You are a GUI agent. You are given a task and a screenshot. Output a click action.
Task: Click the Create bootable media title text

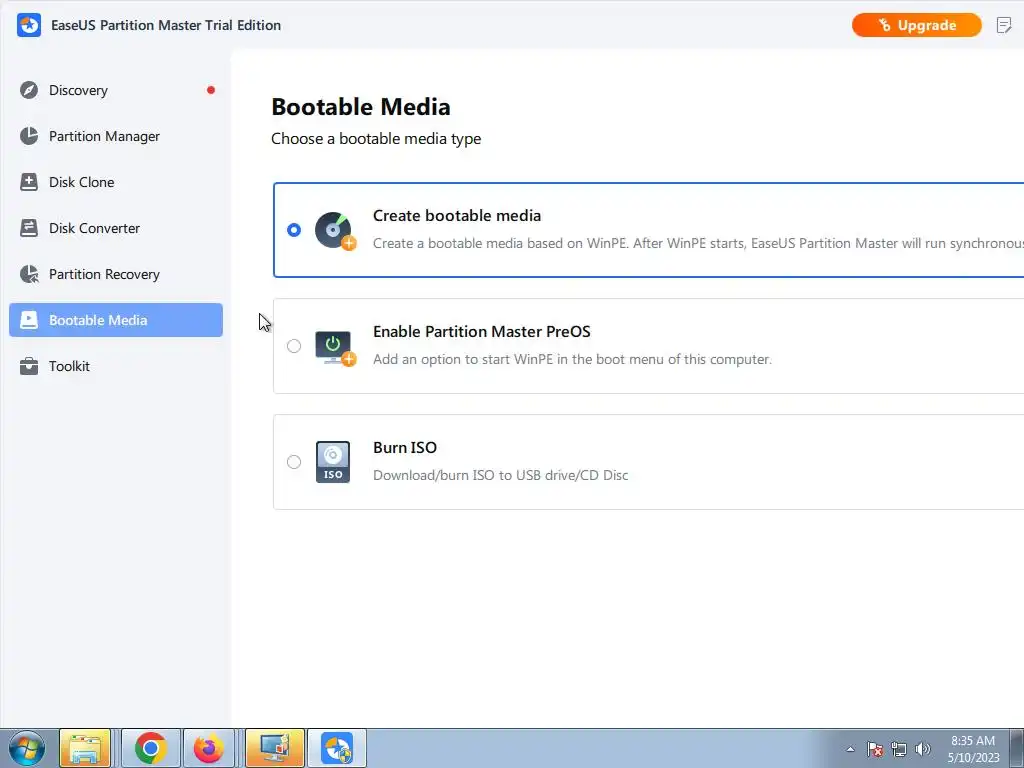click(x=456, y=216)
